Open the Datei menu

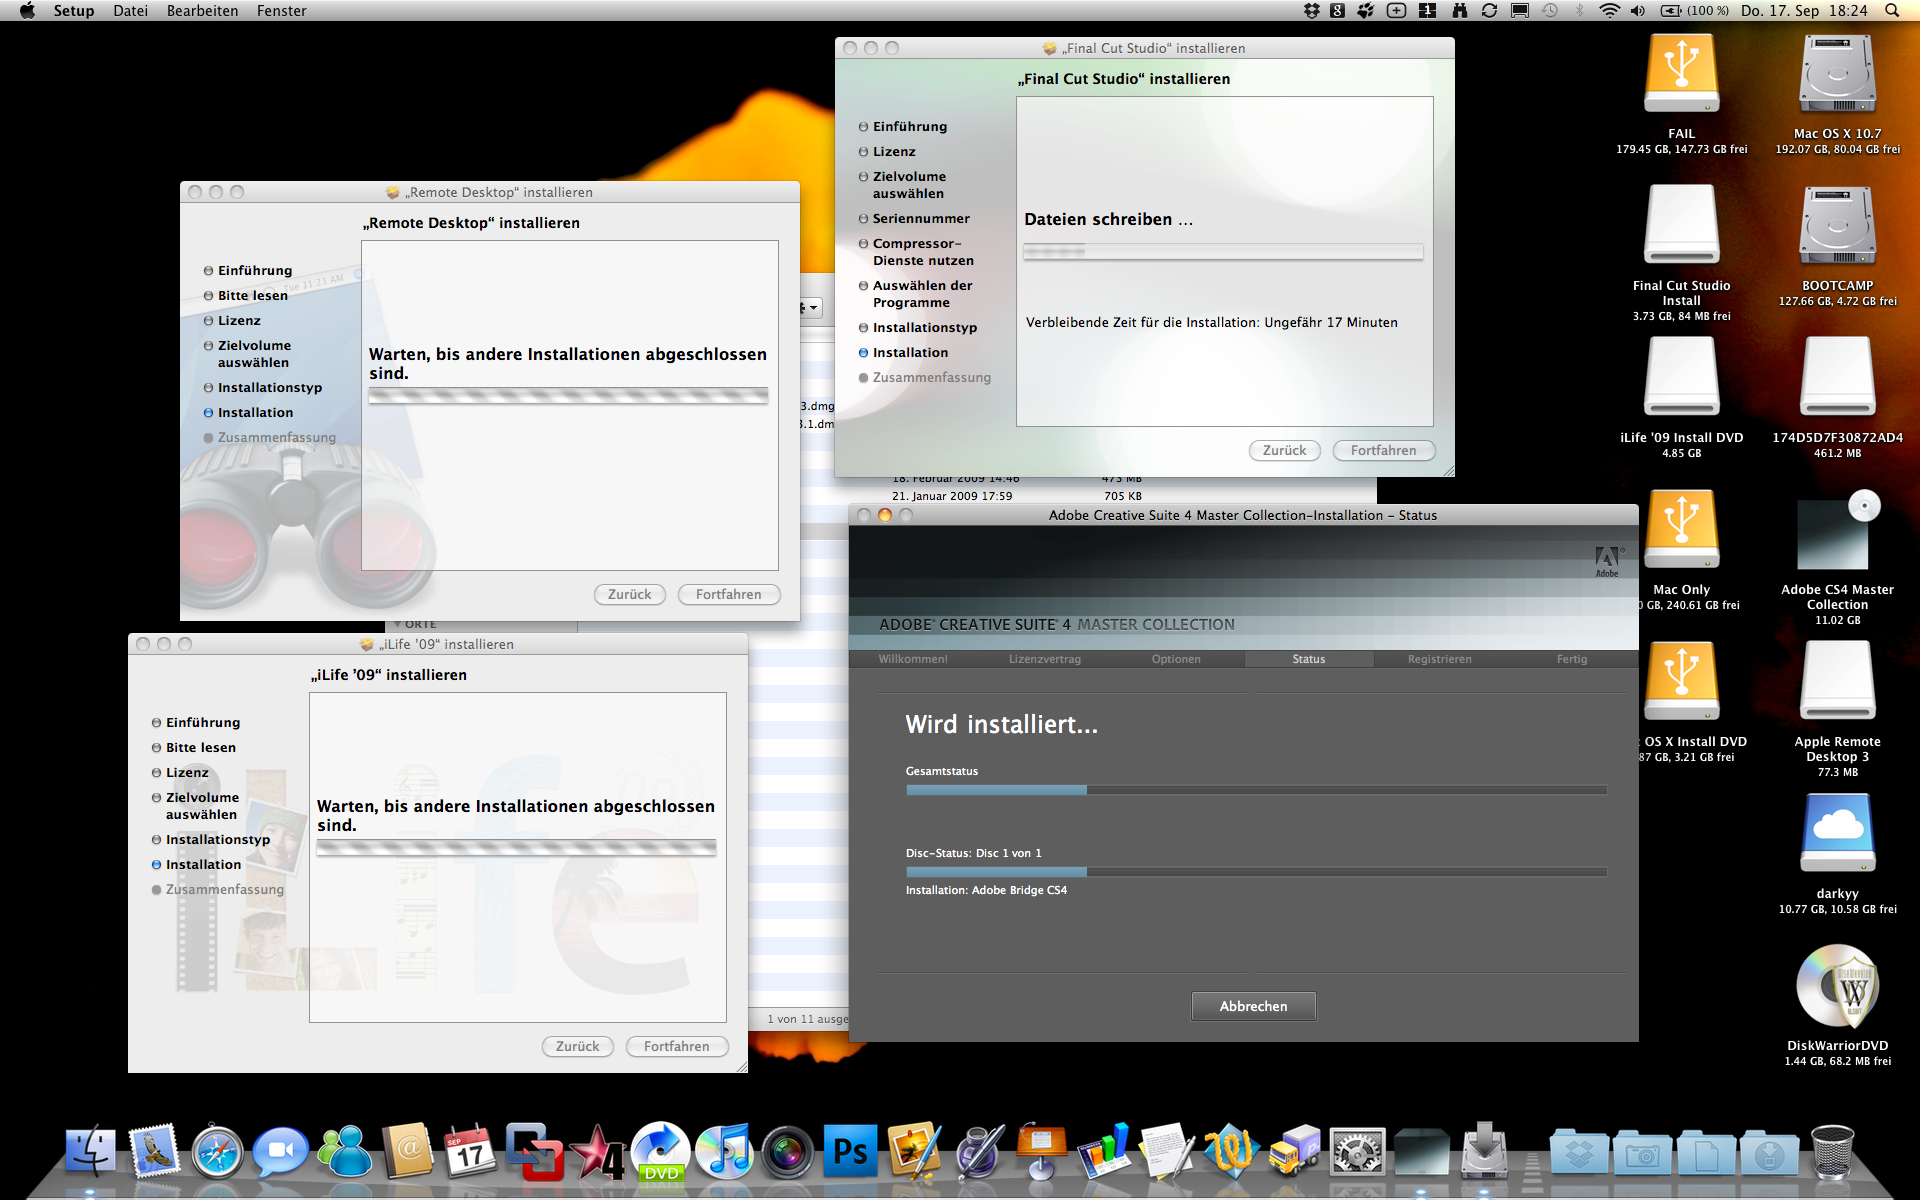[130, 10]
